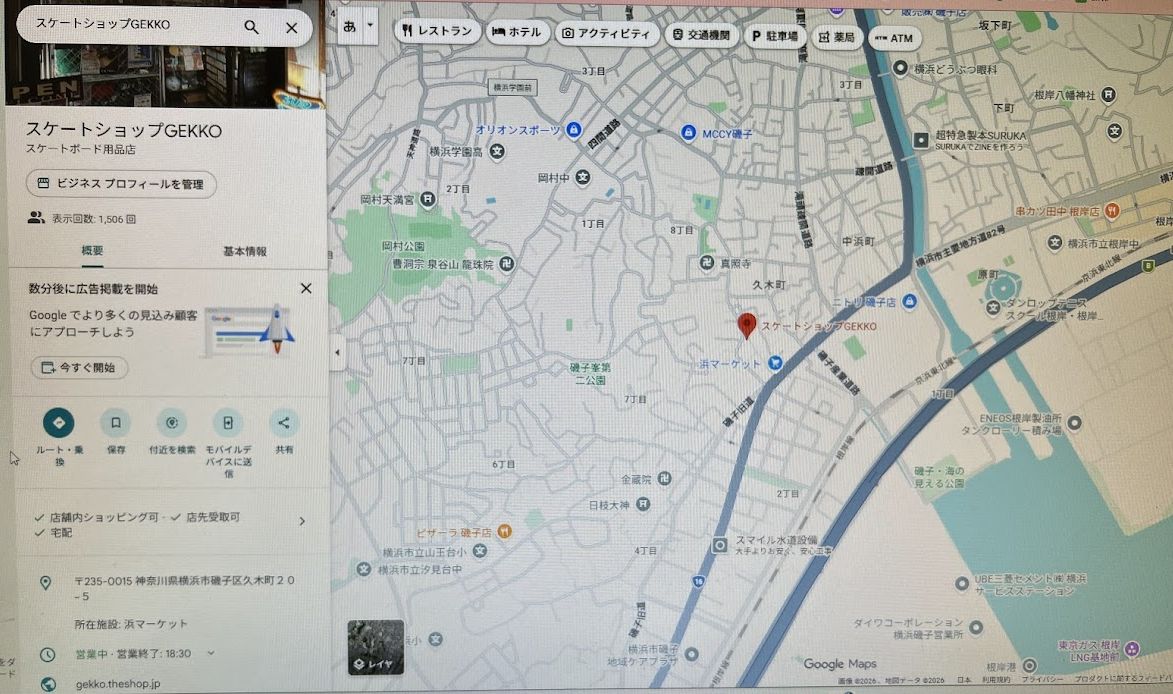
Task: Open the 共有 share icon
Action: click(x=285, y=420)
